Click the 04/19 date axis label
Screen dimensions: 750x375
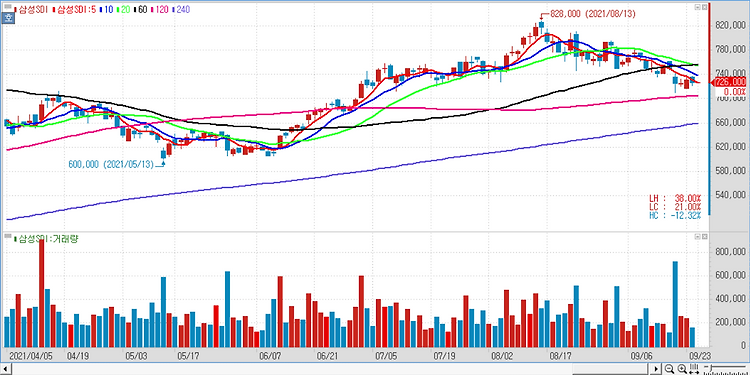coord(77,356)
